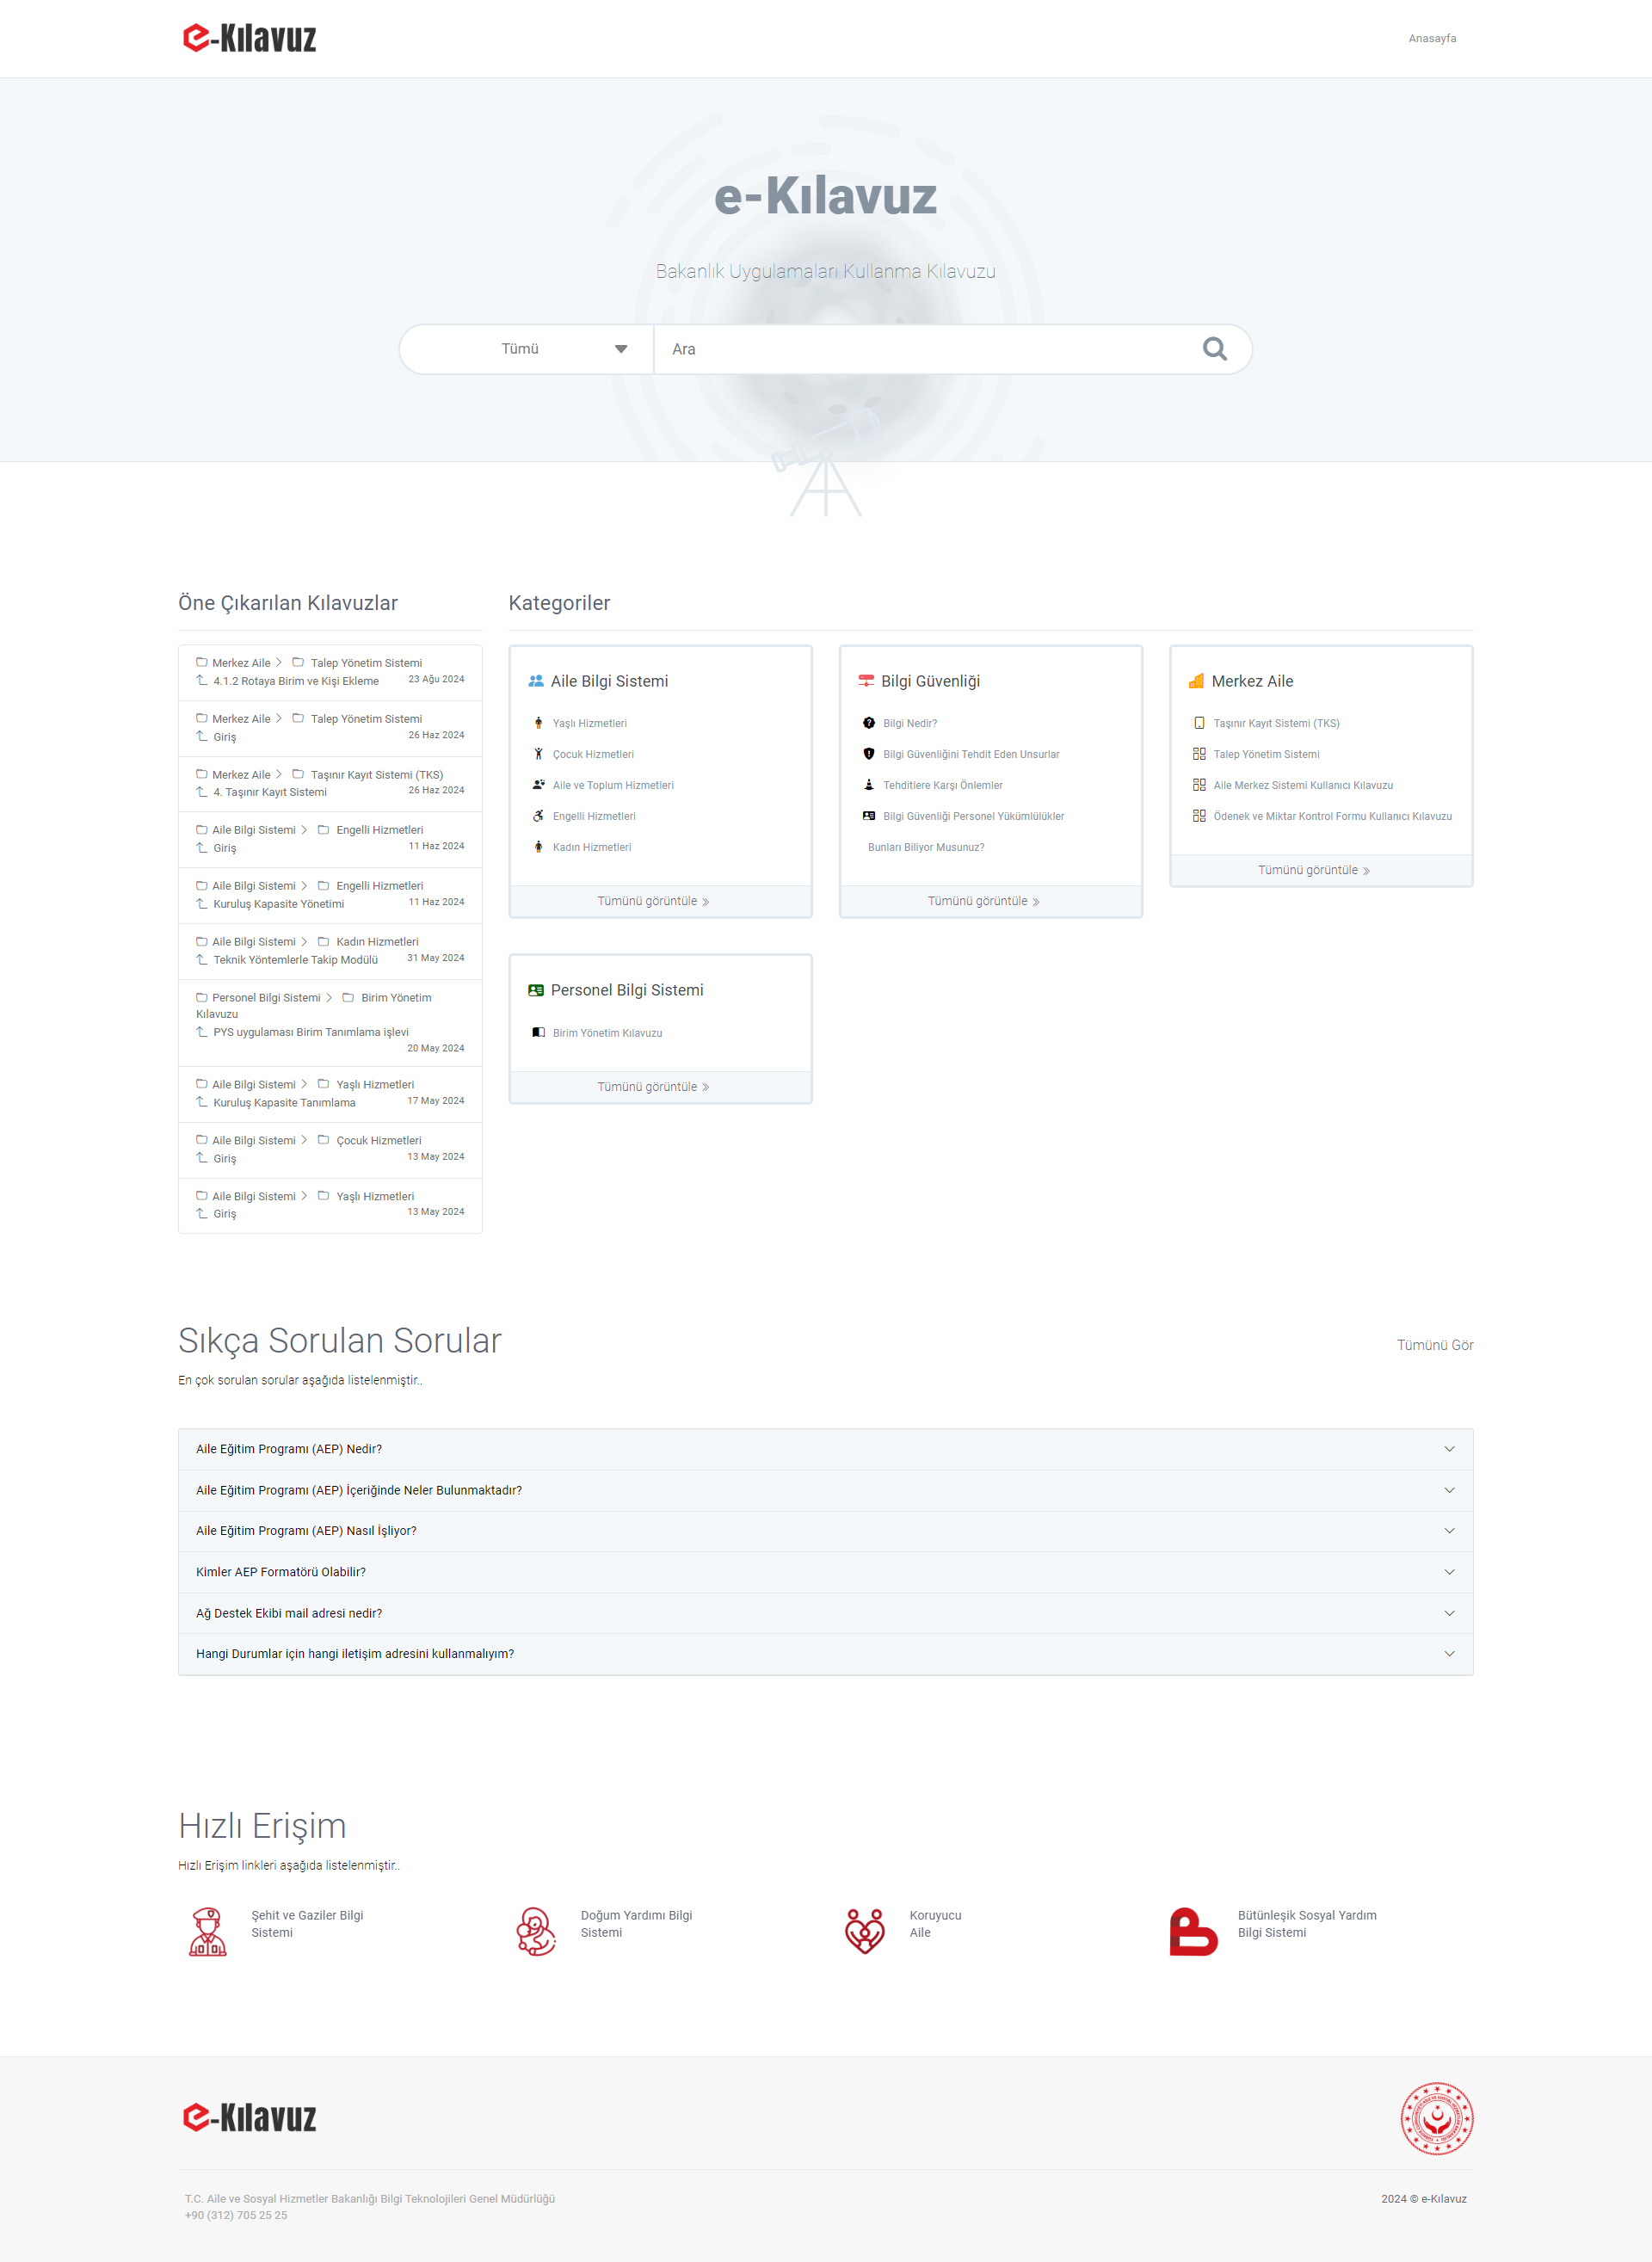Click the search magnifier icon

coord(1214,349)
